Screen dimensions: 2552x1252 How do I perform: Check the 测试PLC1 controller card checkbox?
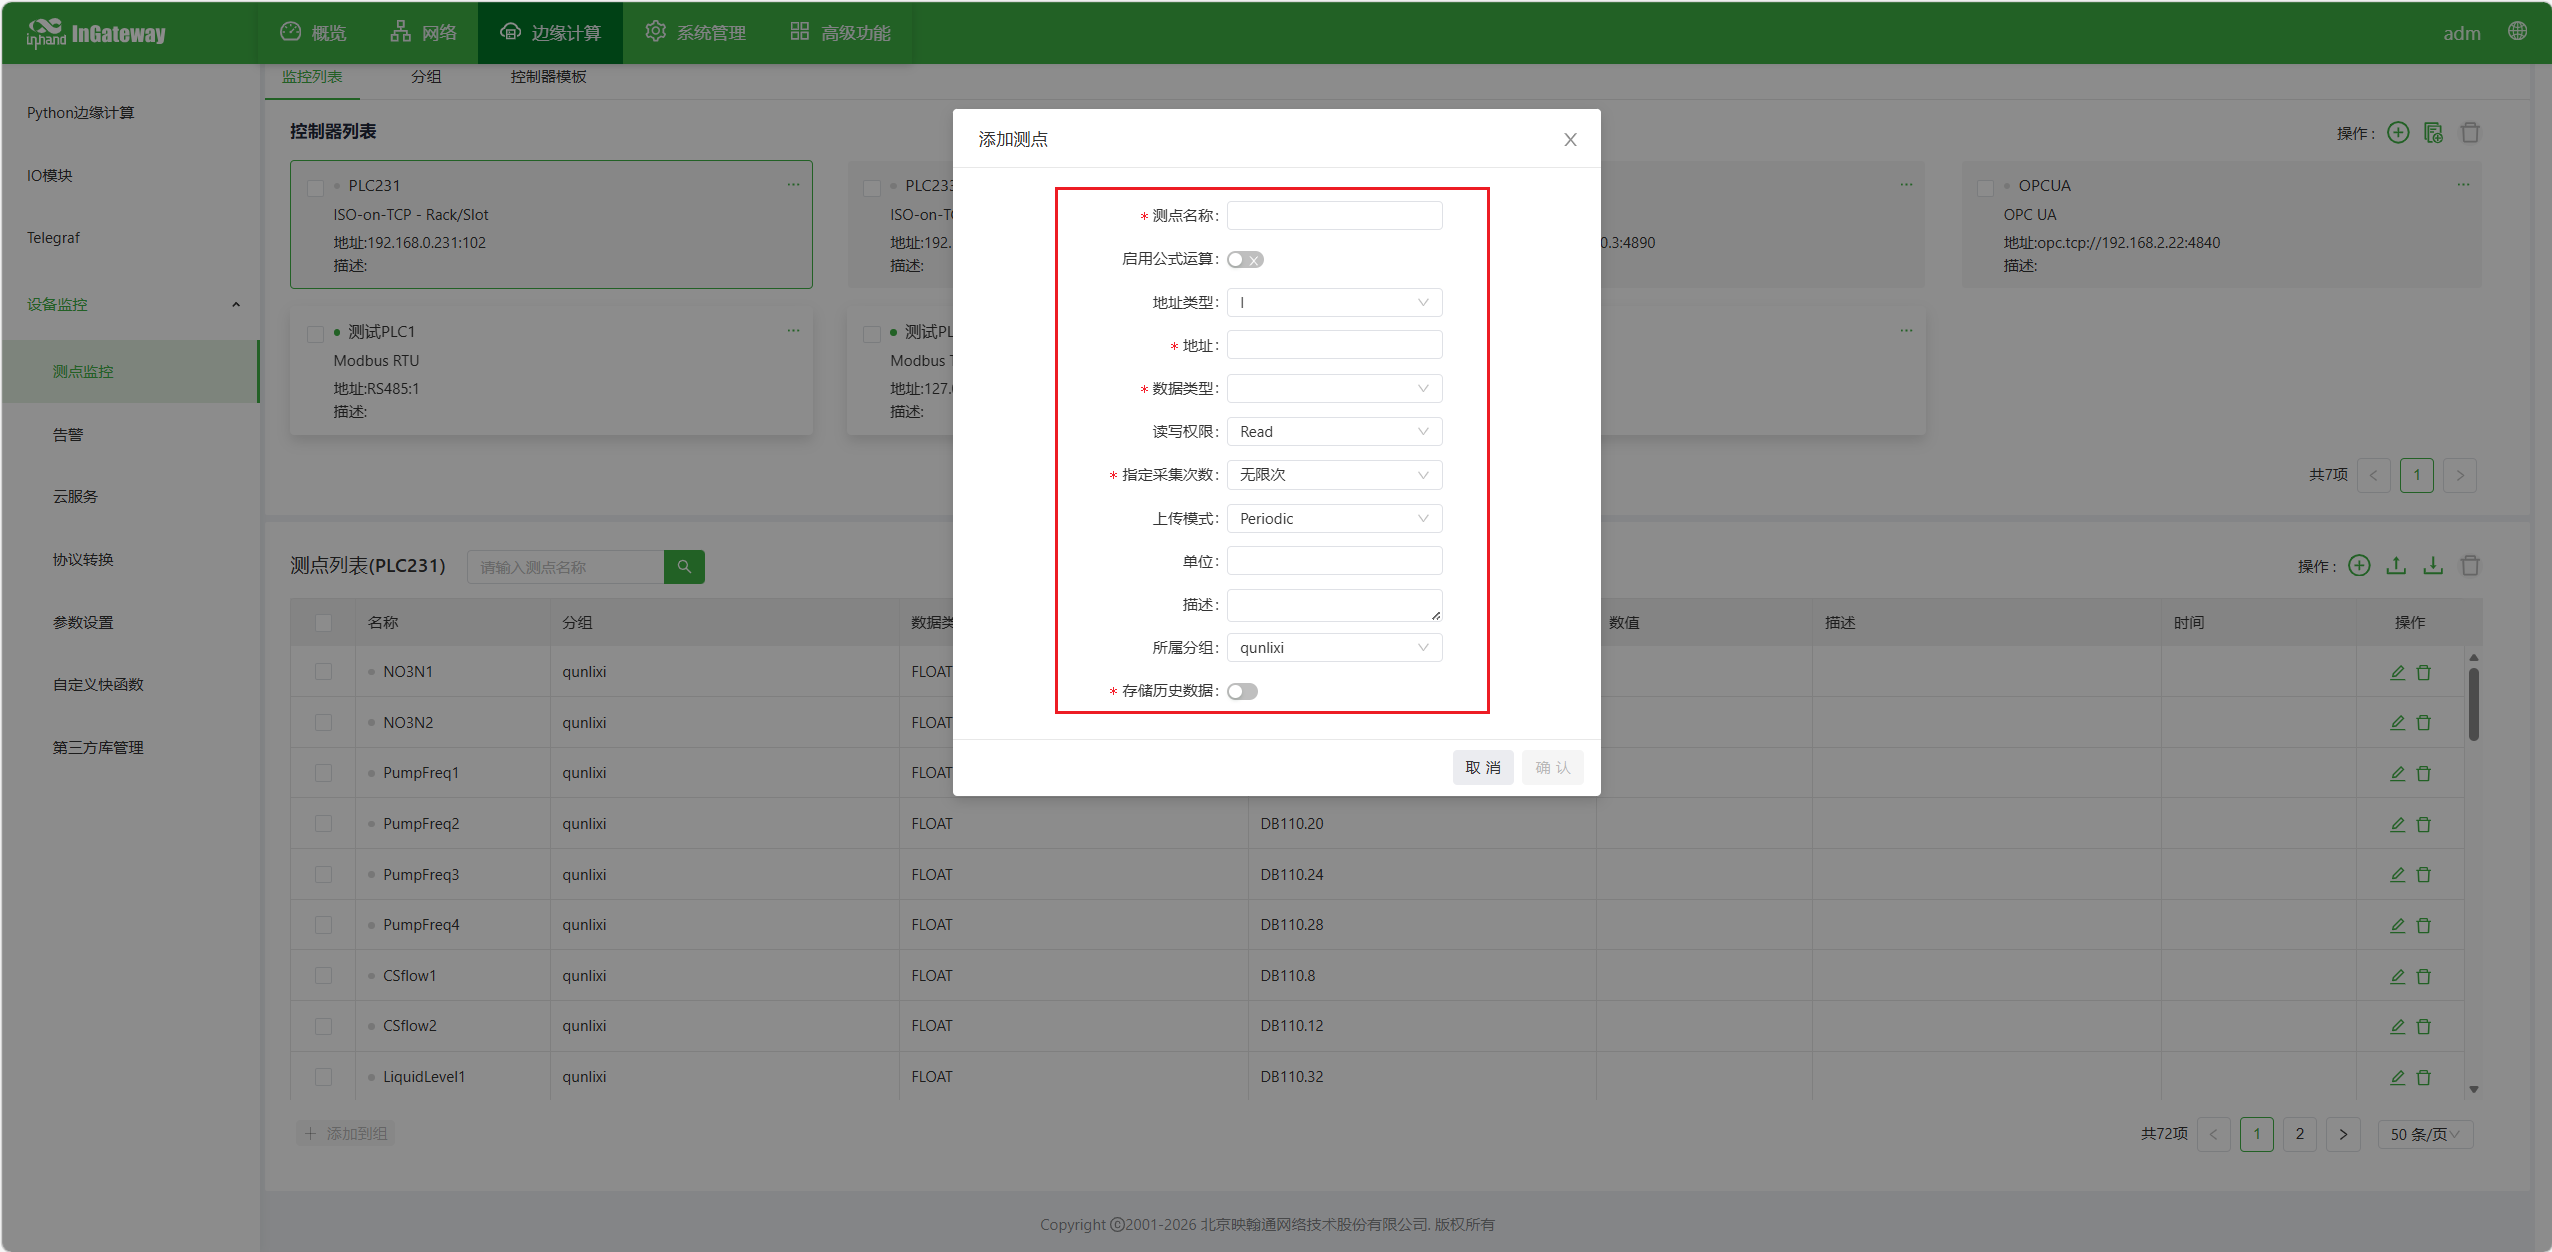point(315,333)
